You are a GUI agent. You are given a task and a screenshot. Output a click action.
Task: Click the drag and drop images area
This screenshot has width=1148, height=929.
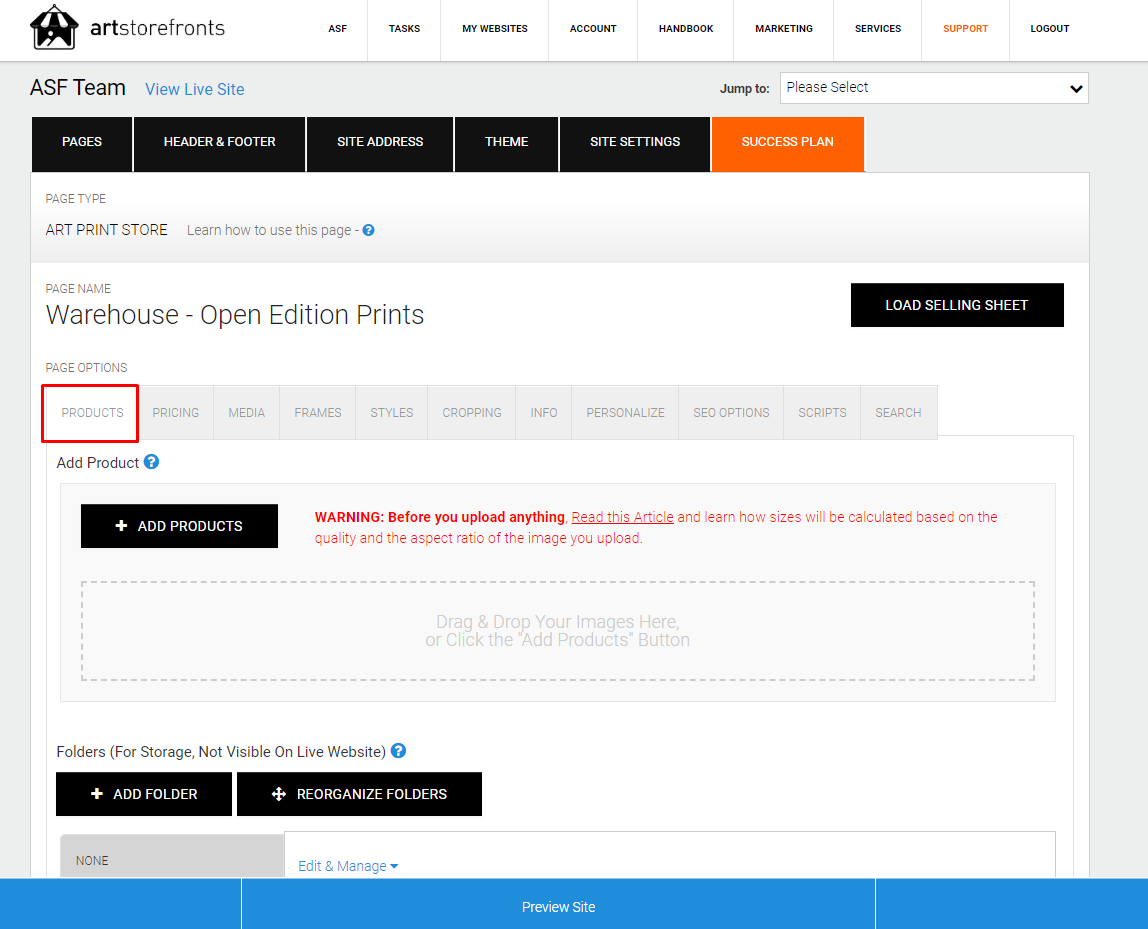point(558,631)
